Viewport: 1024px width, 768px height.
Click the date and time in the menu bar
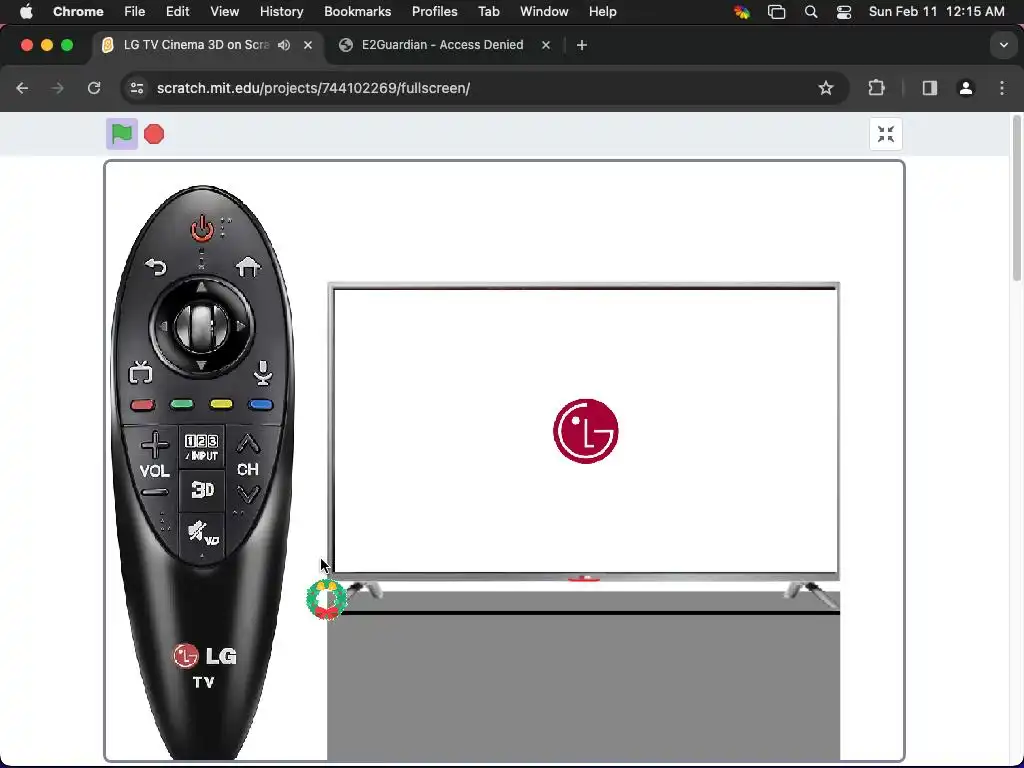pyautogui.click(x=936, y=12)
